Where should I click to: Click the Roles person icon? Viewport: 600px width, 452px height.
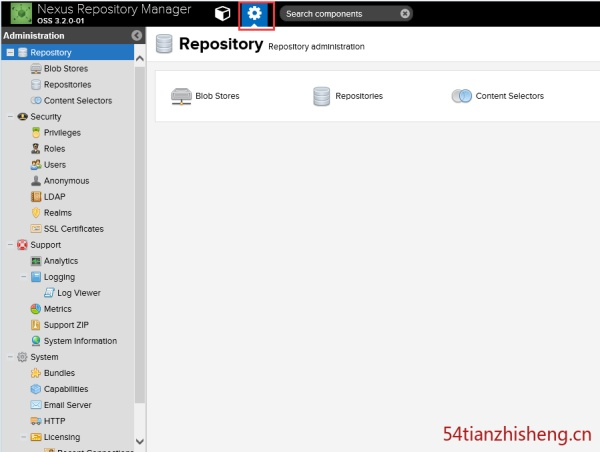pos(36,148)
